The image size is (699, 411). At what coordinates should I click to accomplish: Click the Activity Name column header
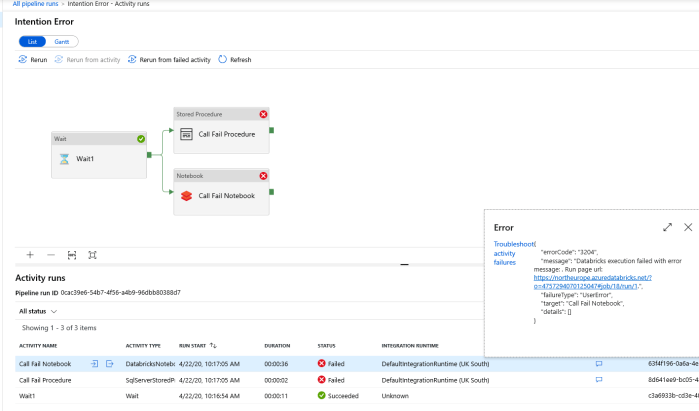[38, 345]
